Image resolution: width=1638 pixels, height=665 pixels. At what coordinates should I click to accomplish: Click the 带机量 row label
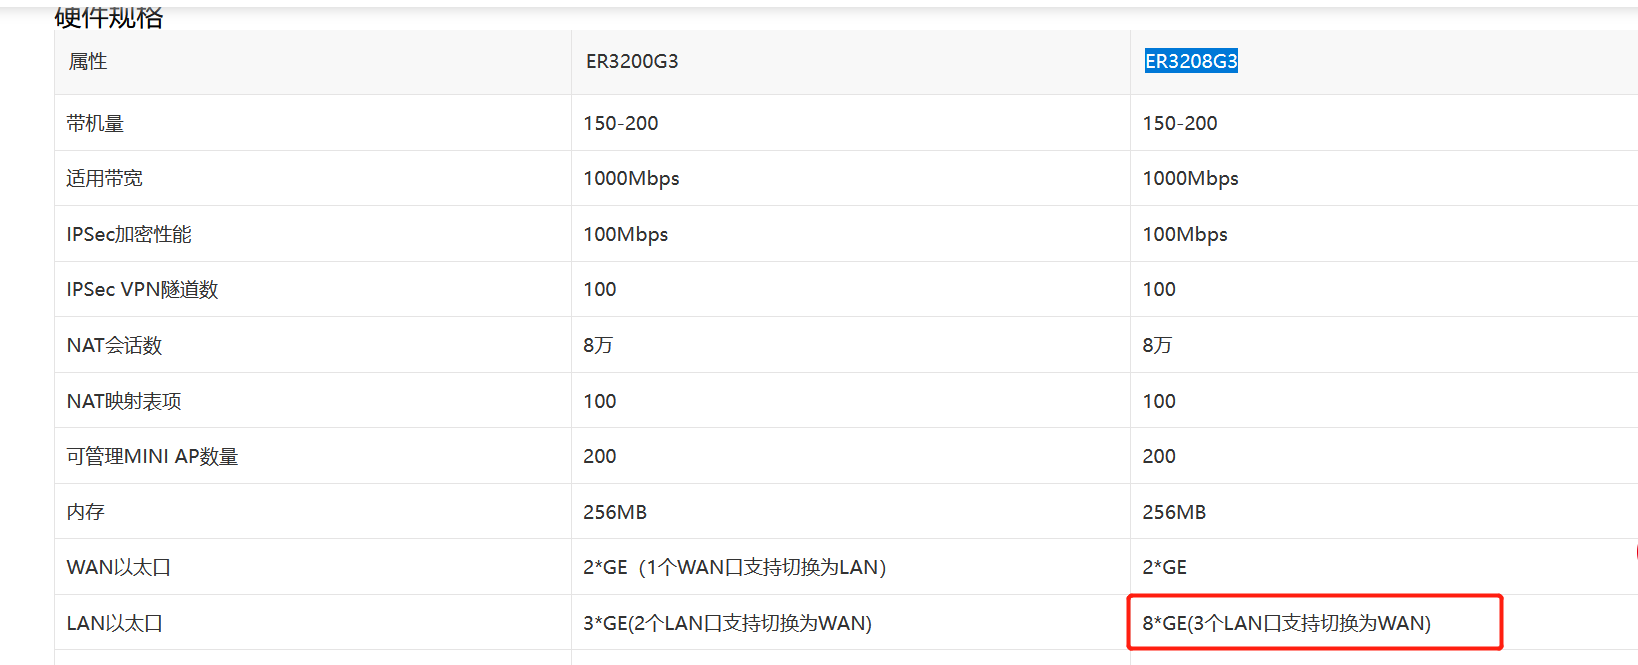(95, 123)
